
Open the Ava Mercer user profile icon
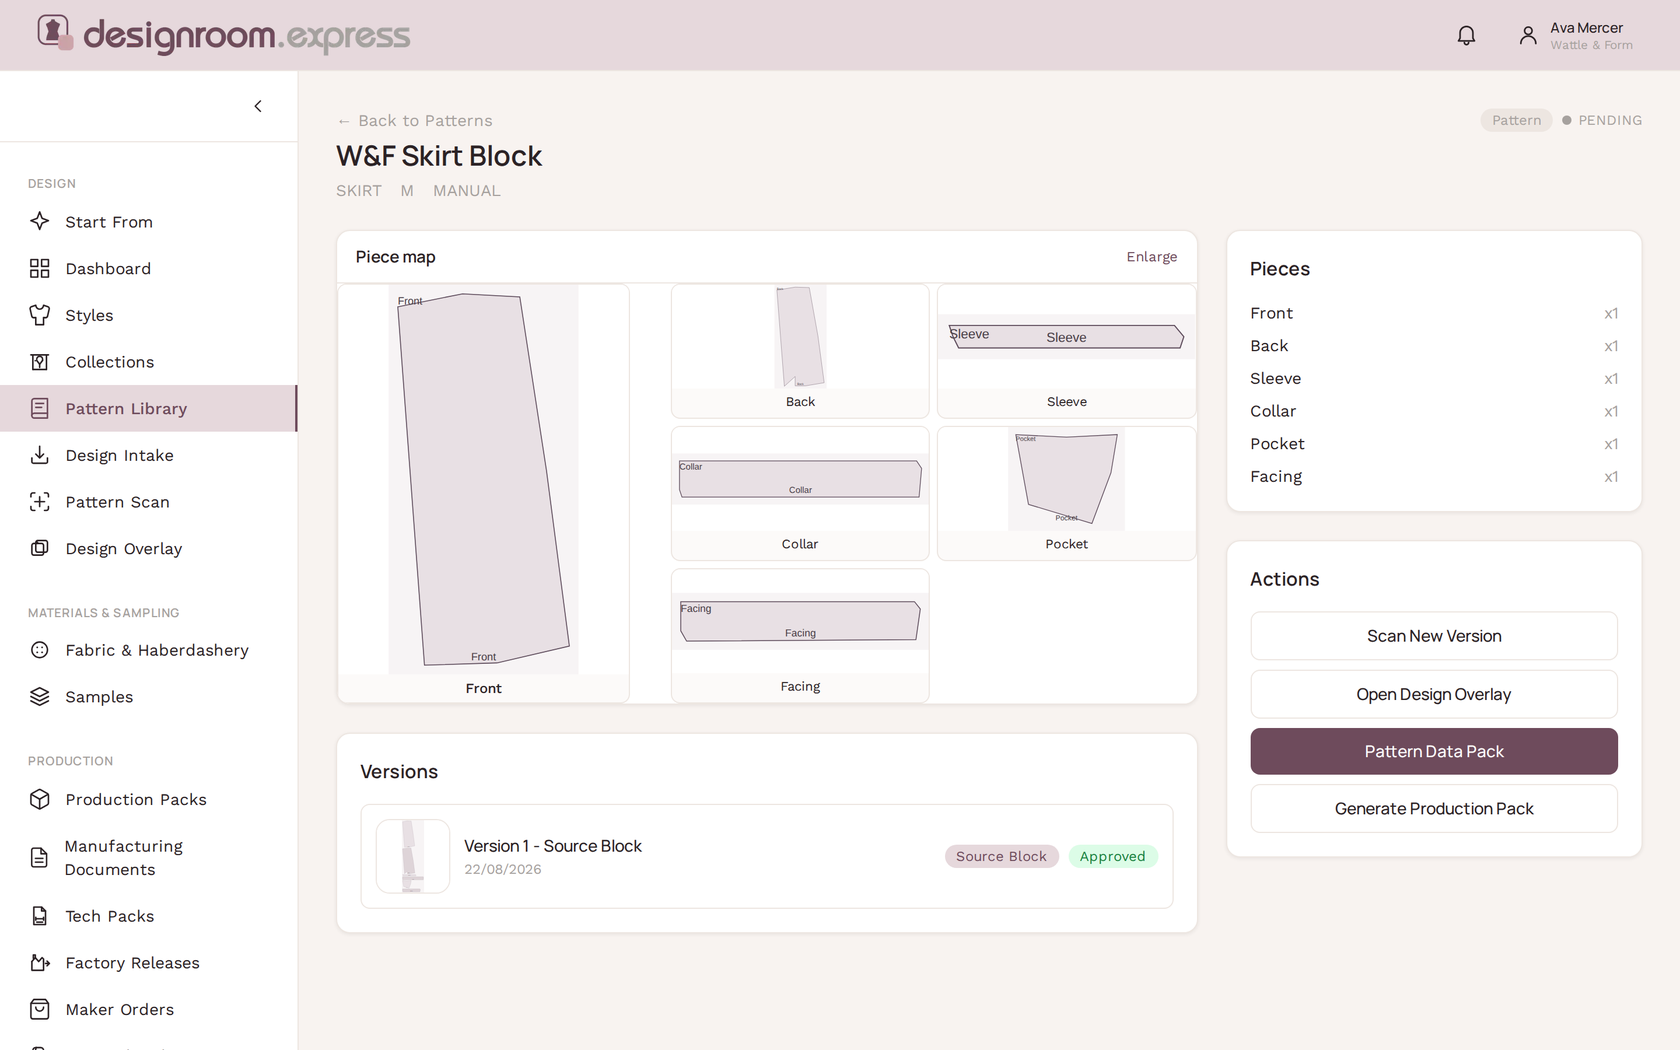[1527, 36]
